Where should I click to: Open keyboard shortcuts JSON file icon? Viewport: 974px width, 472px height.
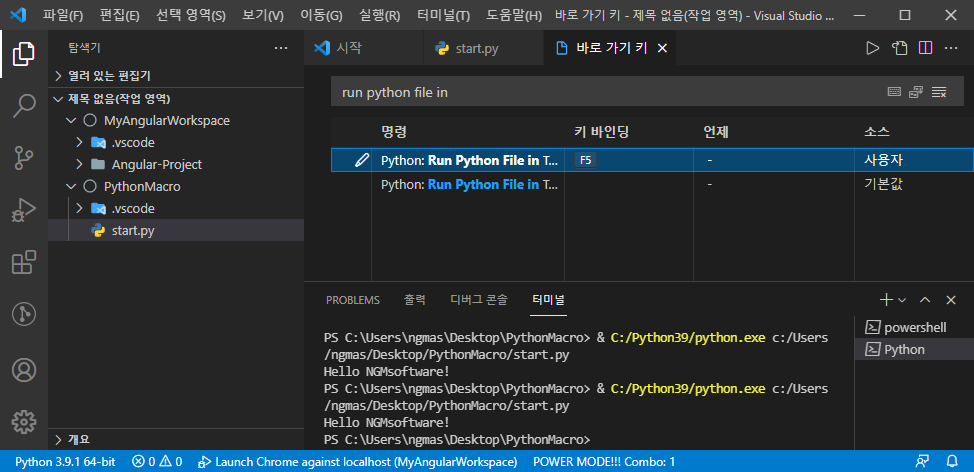tap(899, 48)
